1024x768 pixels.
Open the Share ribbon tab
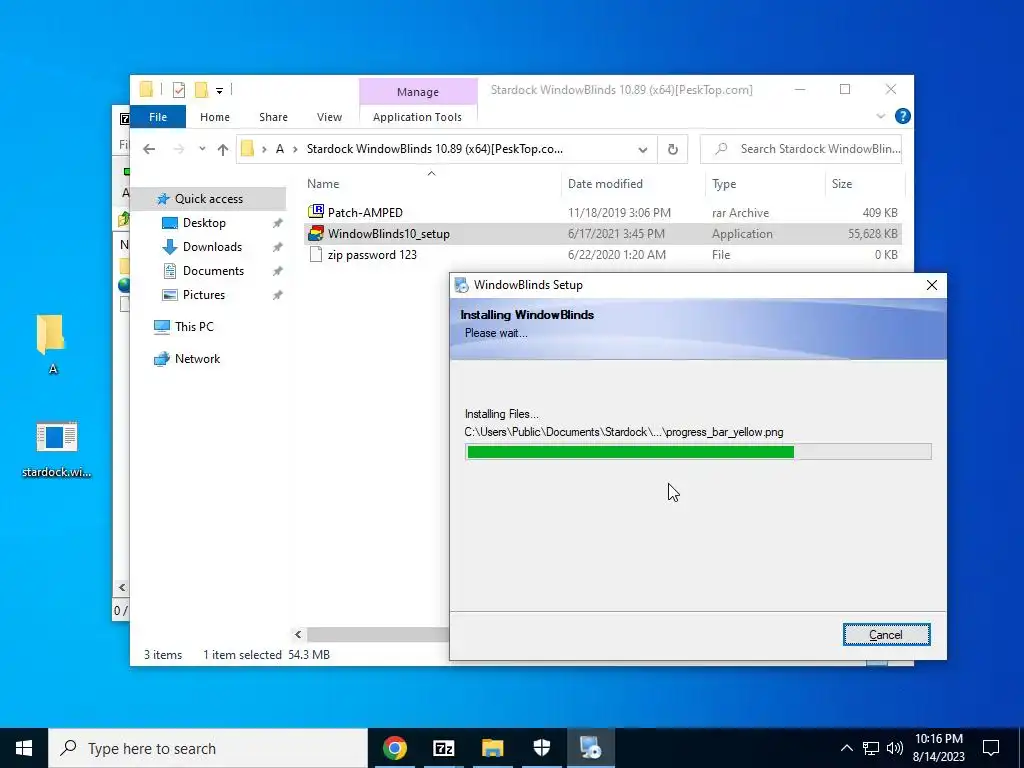click(273, 117)
